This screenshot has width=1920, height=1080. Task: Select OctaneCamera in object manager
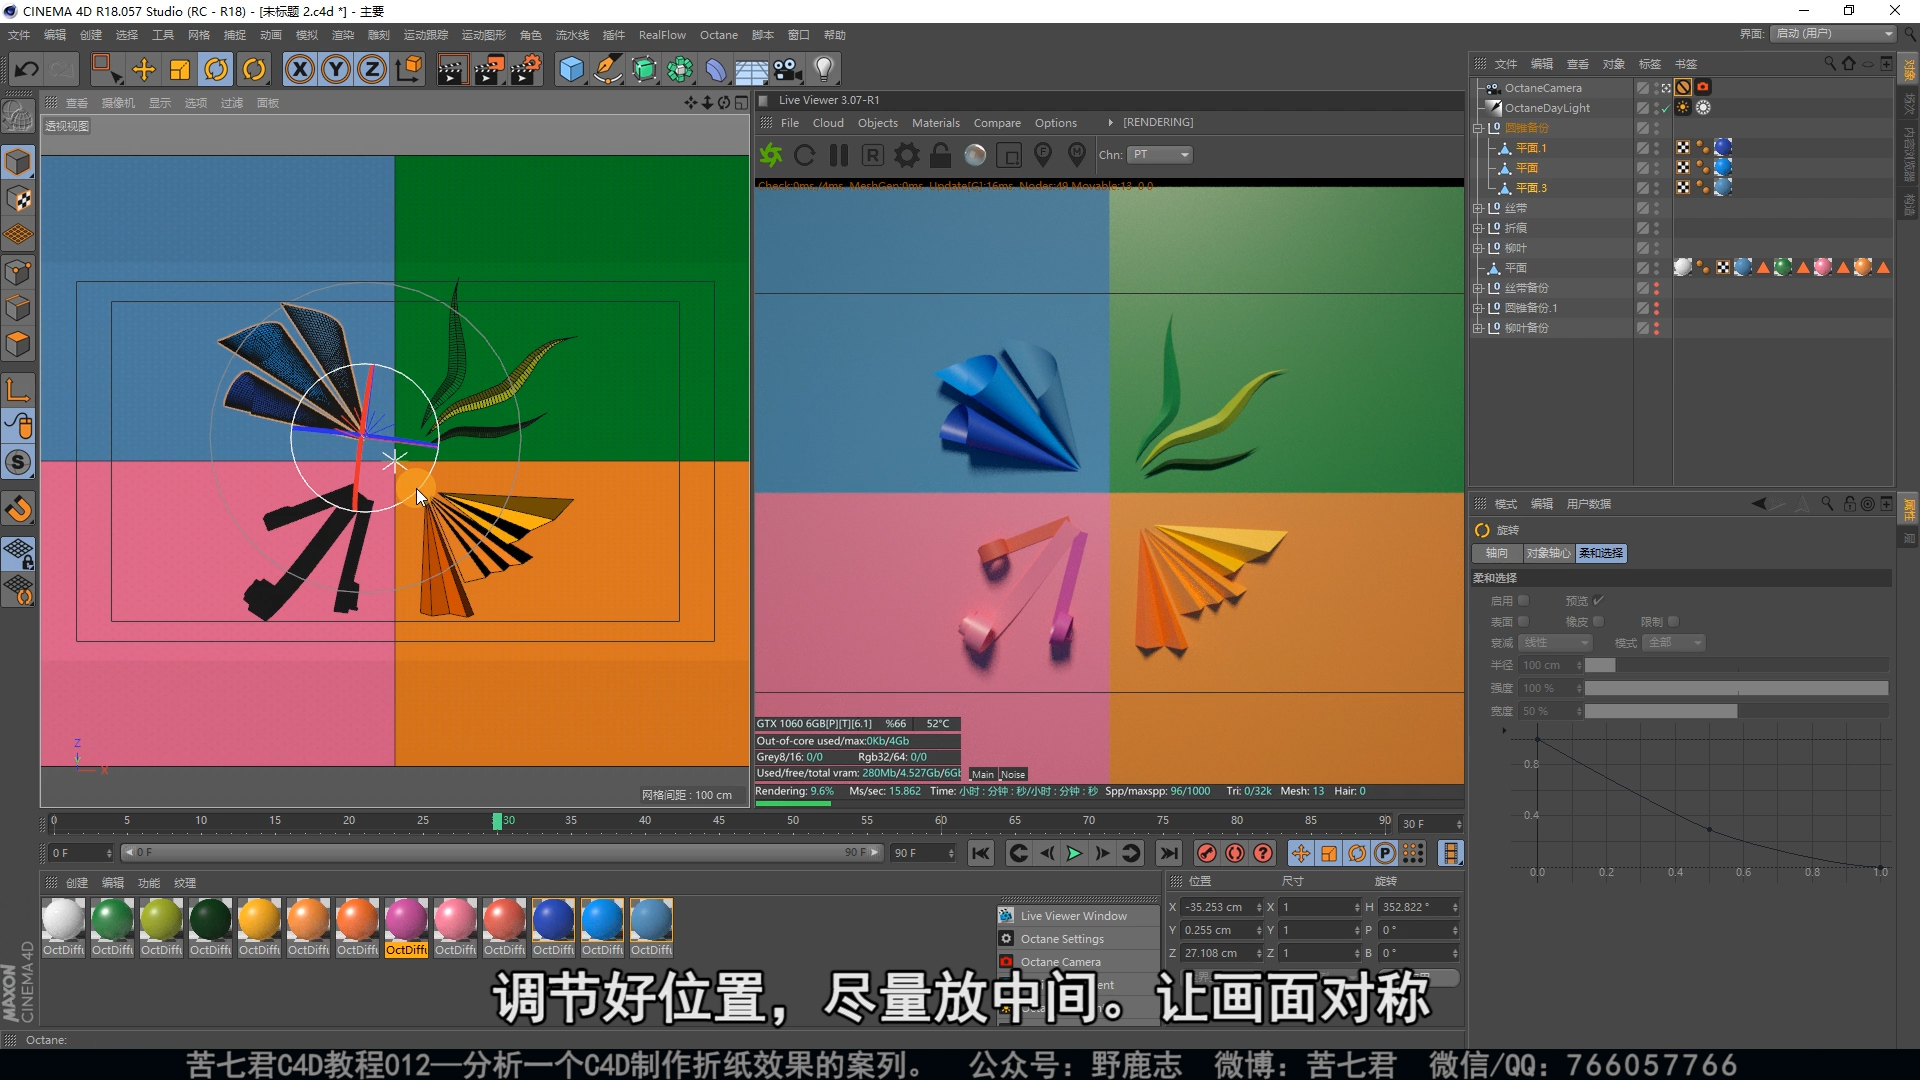[x=1543, y=88]
